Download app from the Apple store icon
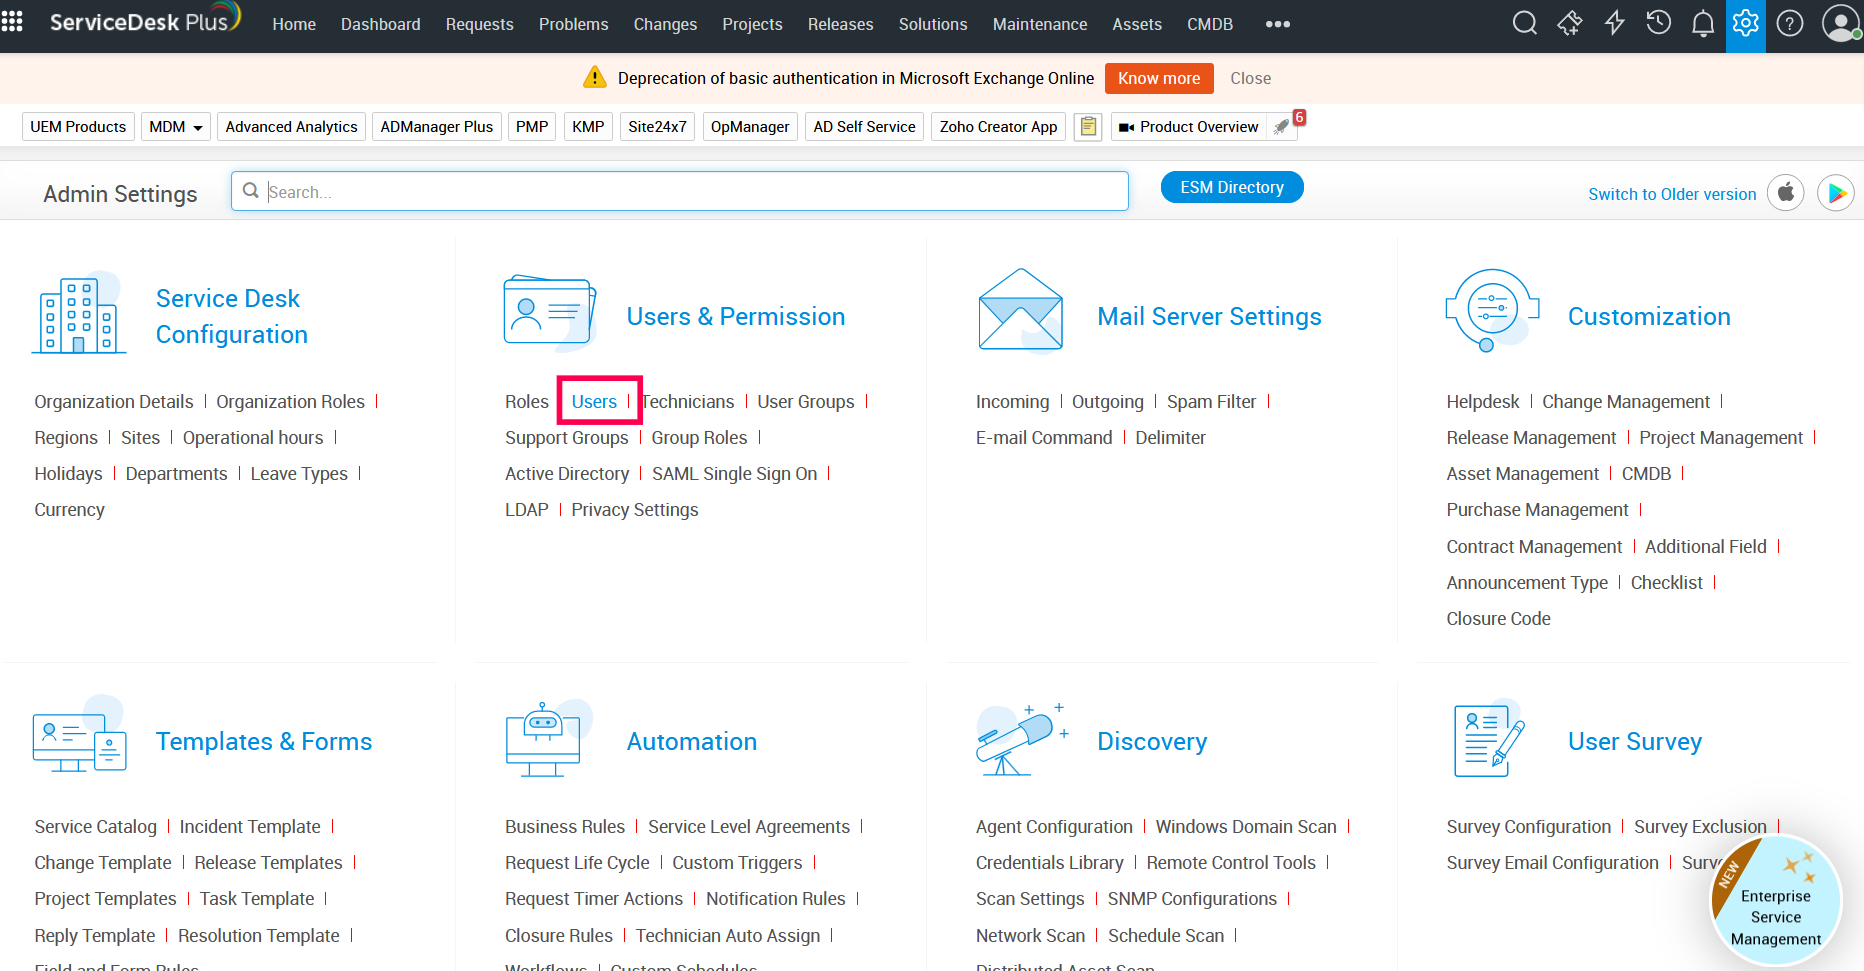Image resolution: width=1864 pixels, height=971 pixels. tap(1786, 192)
